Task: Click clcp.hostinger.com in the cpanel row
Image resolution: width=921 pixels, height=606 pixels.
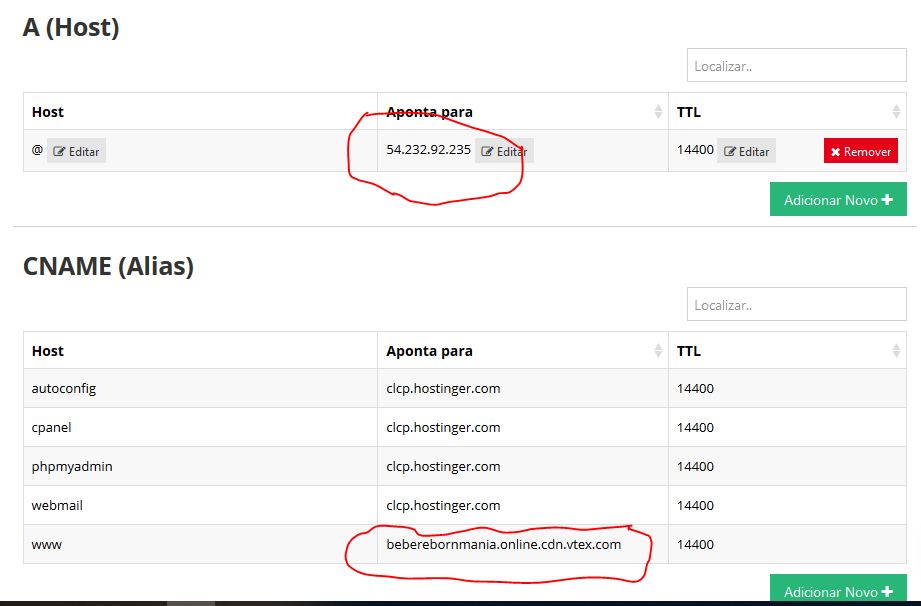Action: click(443, 427)
